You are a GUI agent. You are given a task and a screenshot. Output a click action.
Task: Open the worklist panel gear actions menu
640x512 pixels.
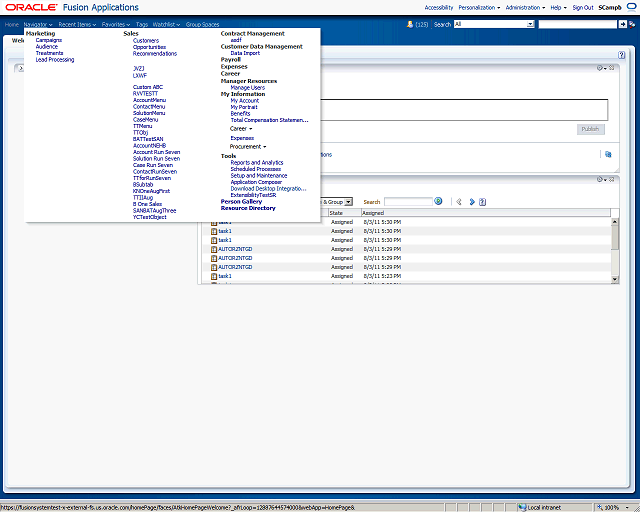(x=601, y=179)
